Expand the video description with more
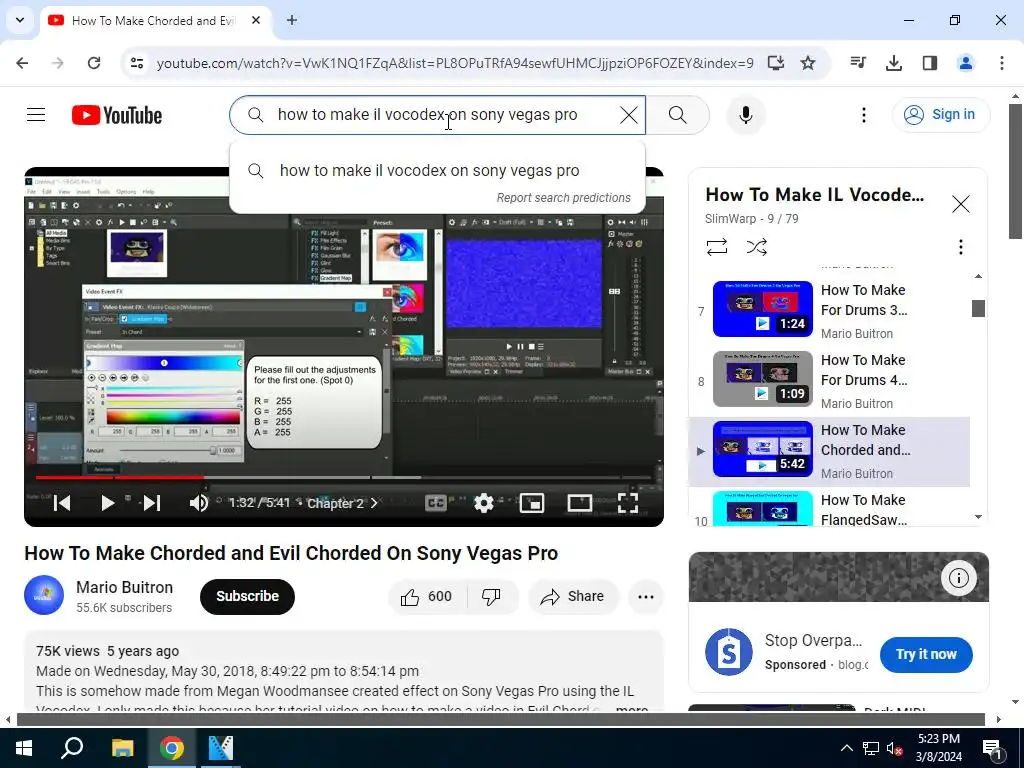 (x=632, y=709)
